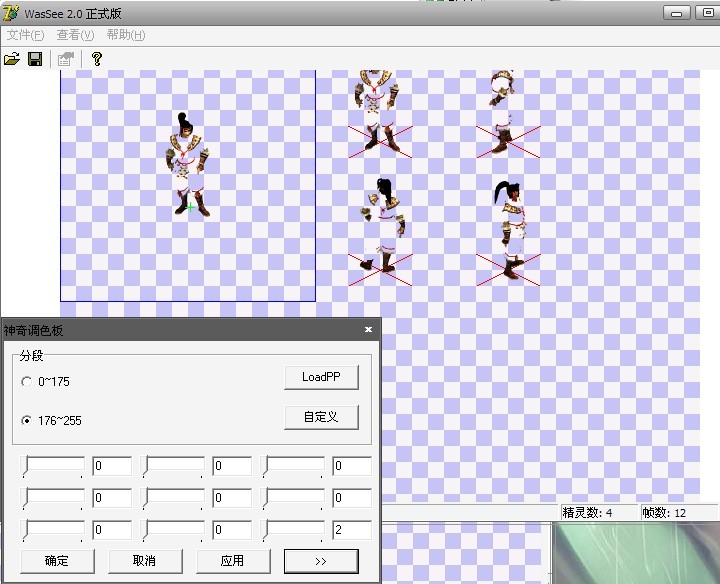Select the front-facing sprite in preview frame
Screen dimensions: 720x584
coord(187,164)
